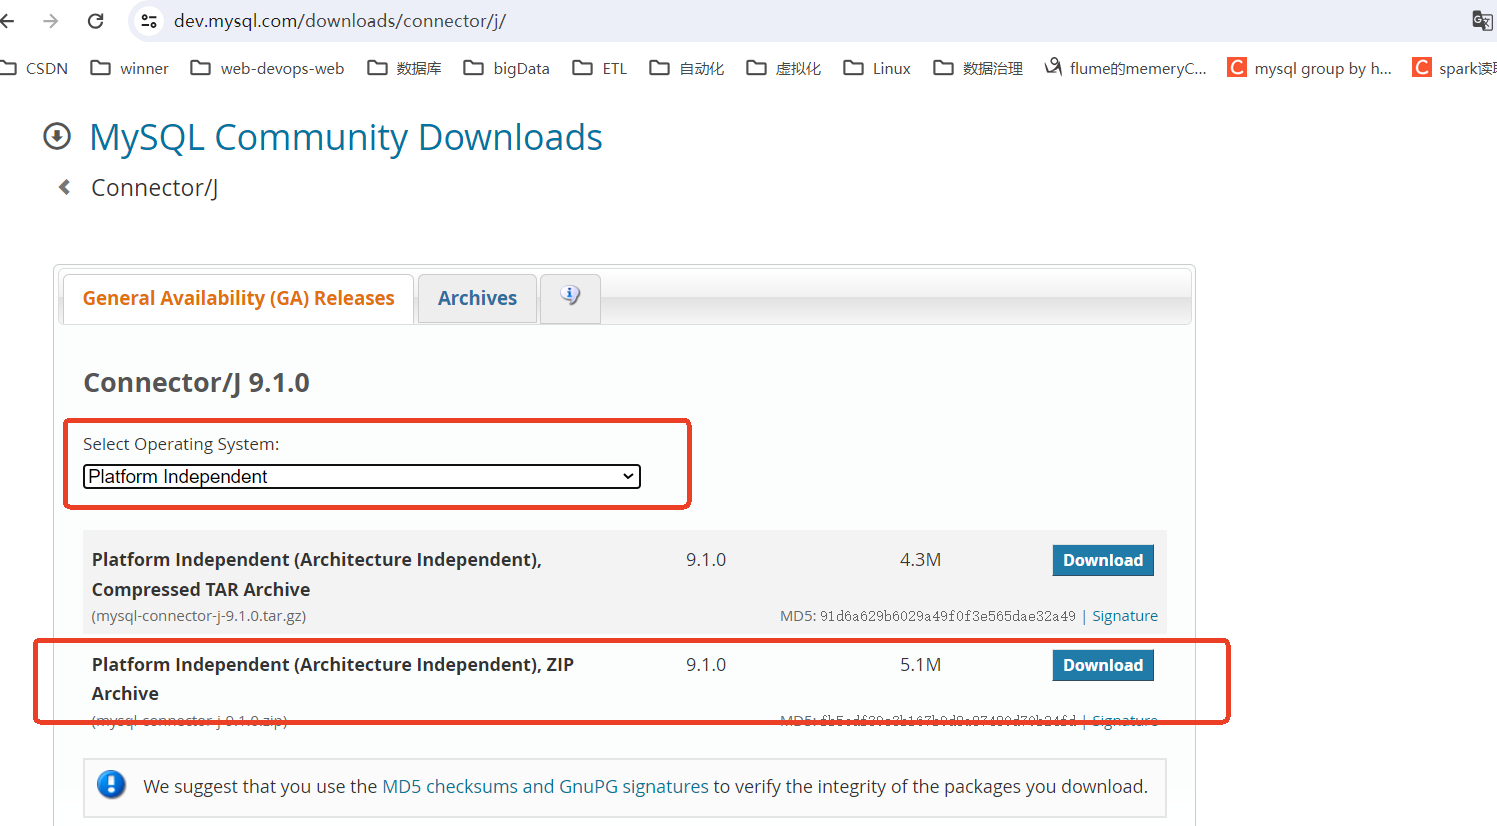1497x826 pixels.
Task: Click the back chevron beside Connector/J
Action: (65, 187)
